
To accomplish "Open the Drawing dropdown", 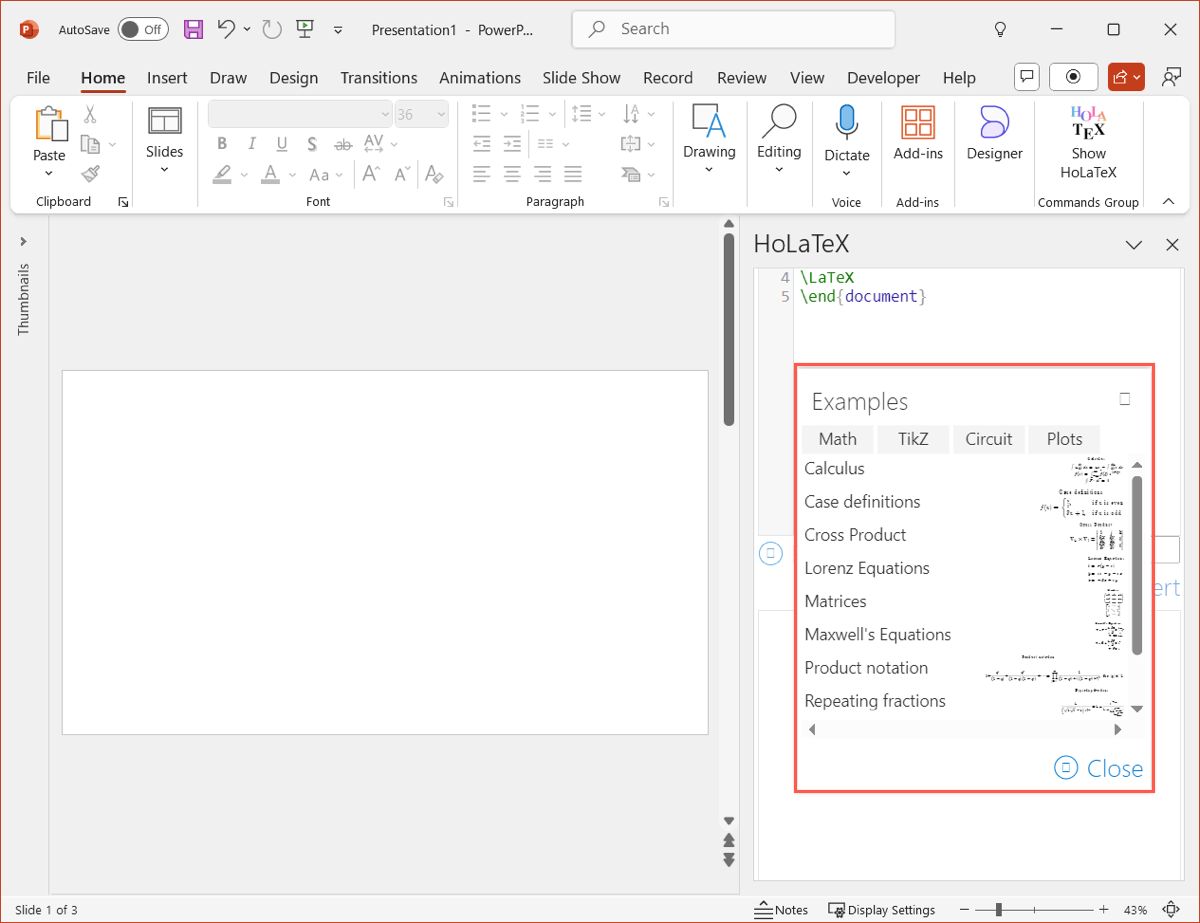I will [x=709, y=141].
